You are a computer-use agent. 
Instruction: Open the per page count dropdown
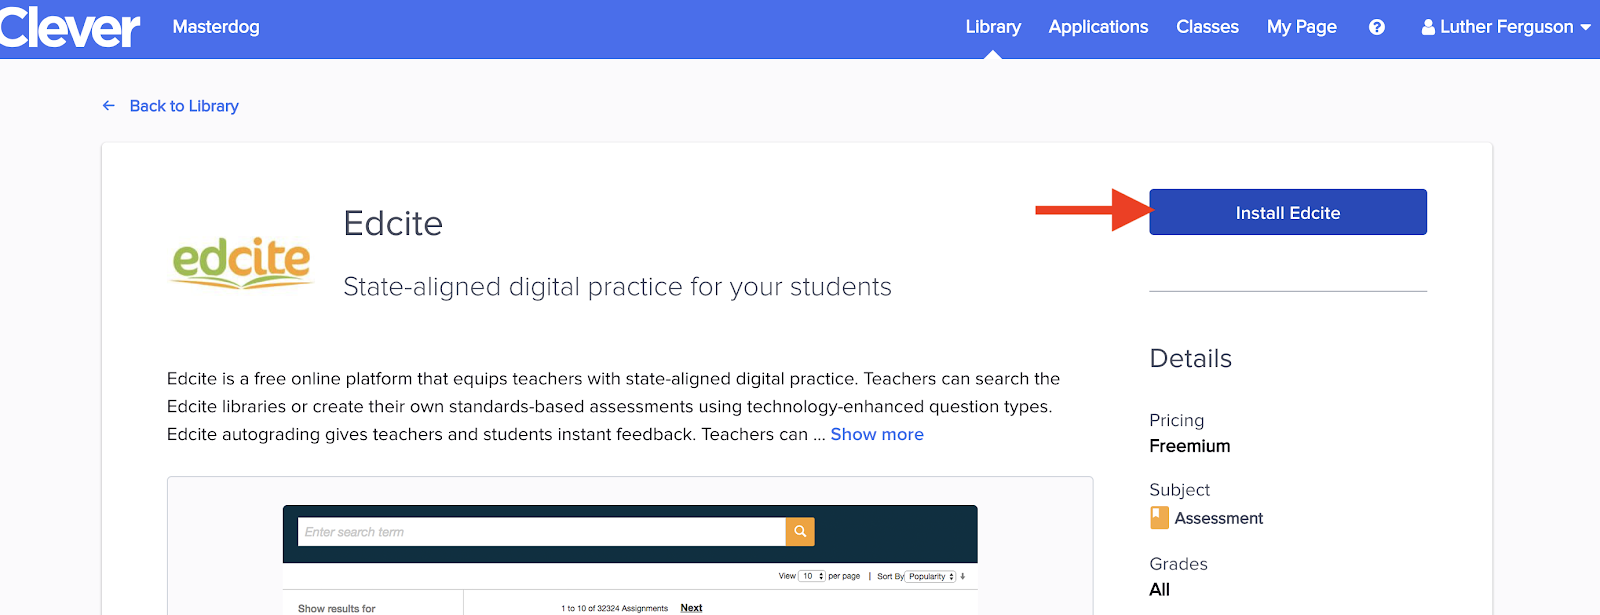tap(812, 576)
